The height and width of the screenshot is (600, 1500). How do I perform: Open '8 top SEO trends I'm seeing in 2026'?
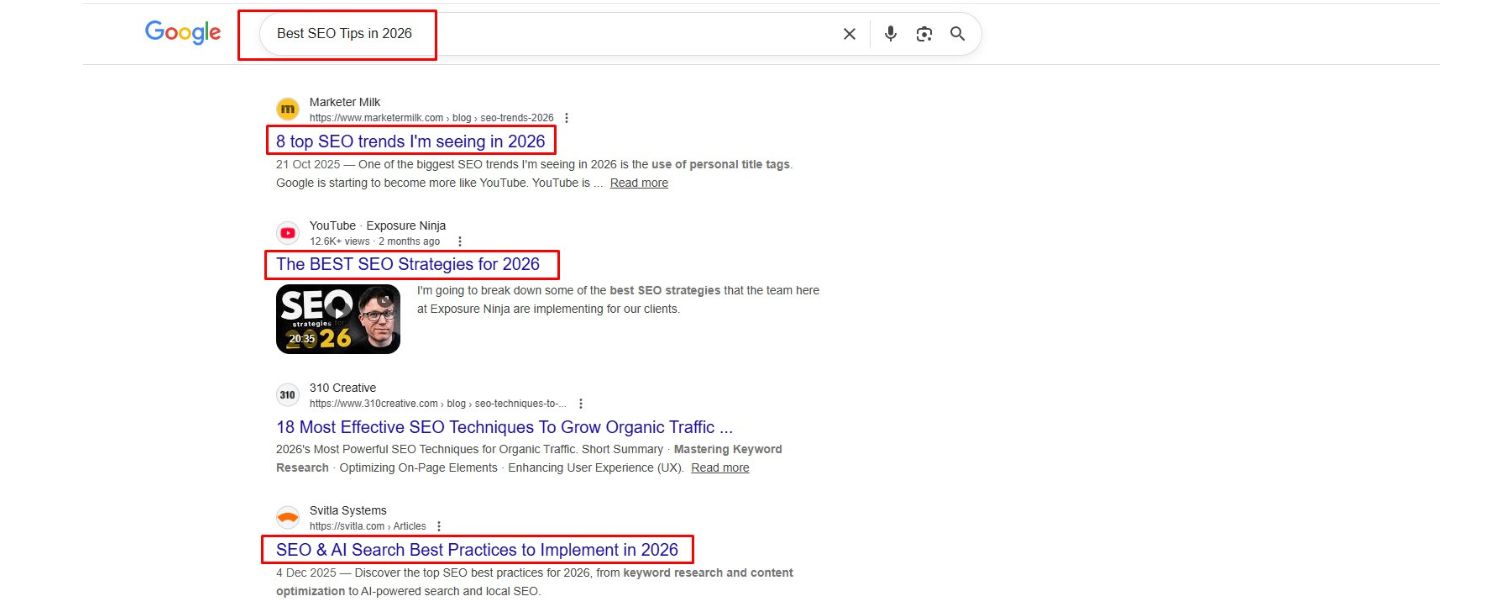(410, 141)
